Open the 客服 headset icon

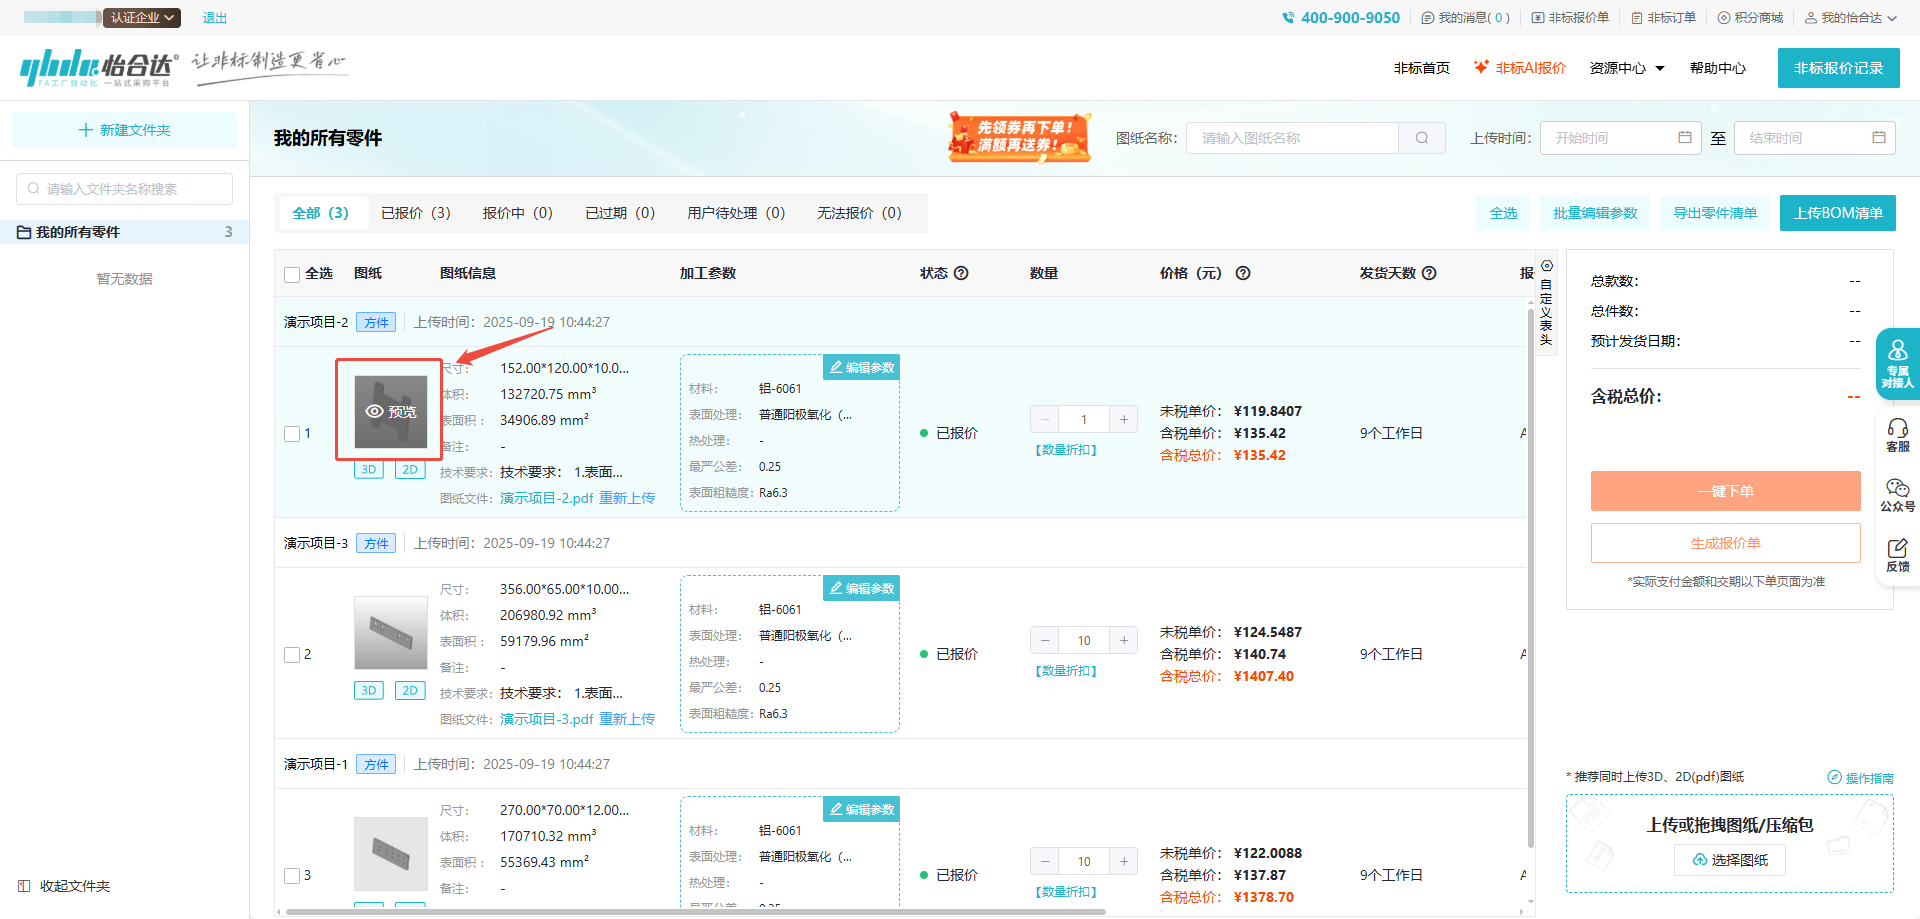1897,435
